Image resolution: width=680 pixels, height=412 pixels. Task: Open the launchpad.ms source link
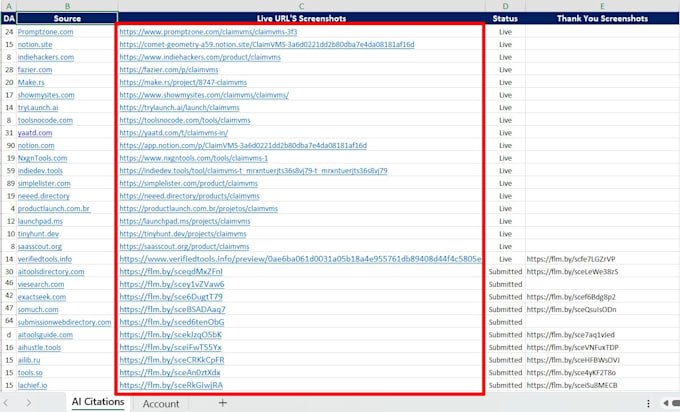coord(40,221)
